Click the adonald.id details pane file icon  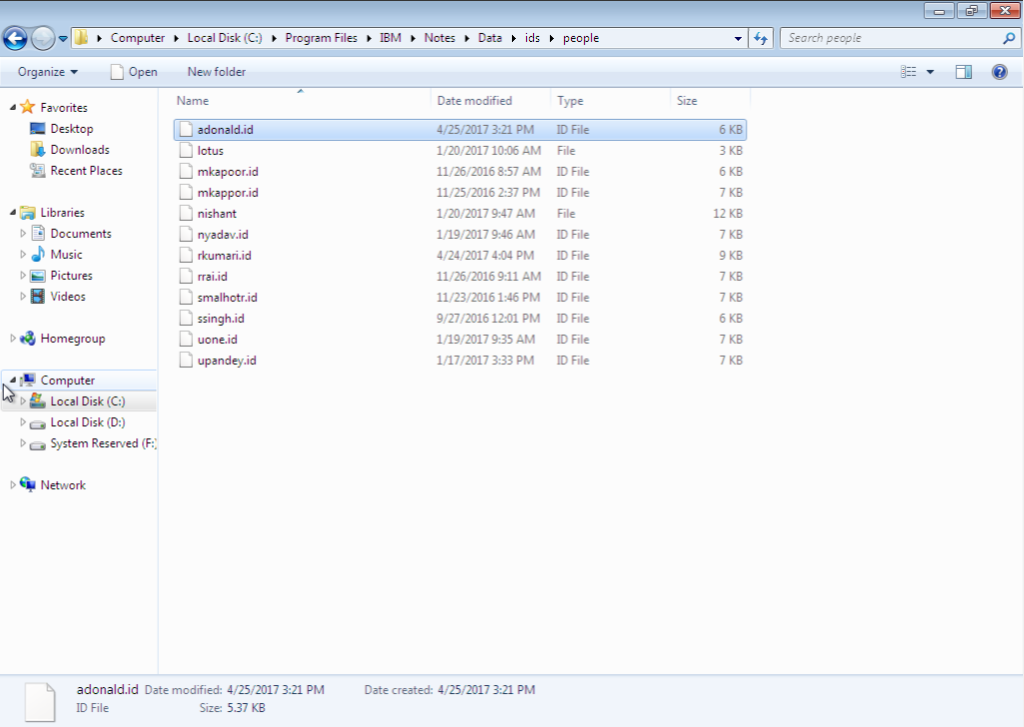40,701
